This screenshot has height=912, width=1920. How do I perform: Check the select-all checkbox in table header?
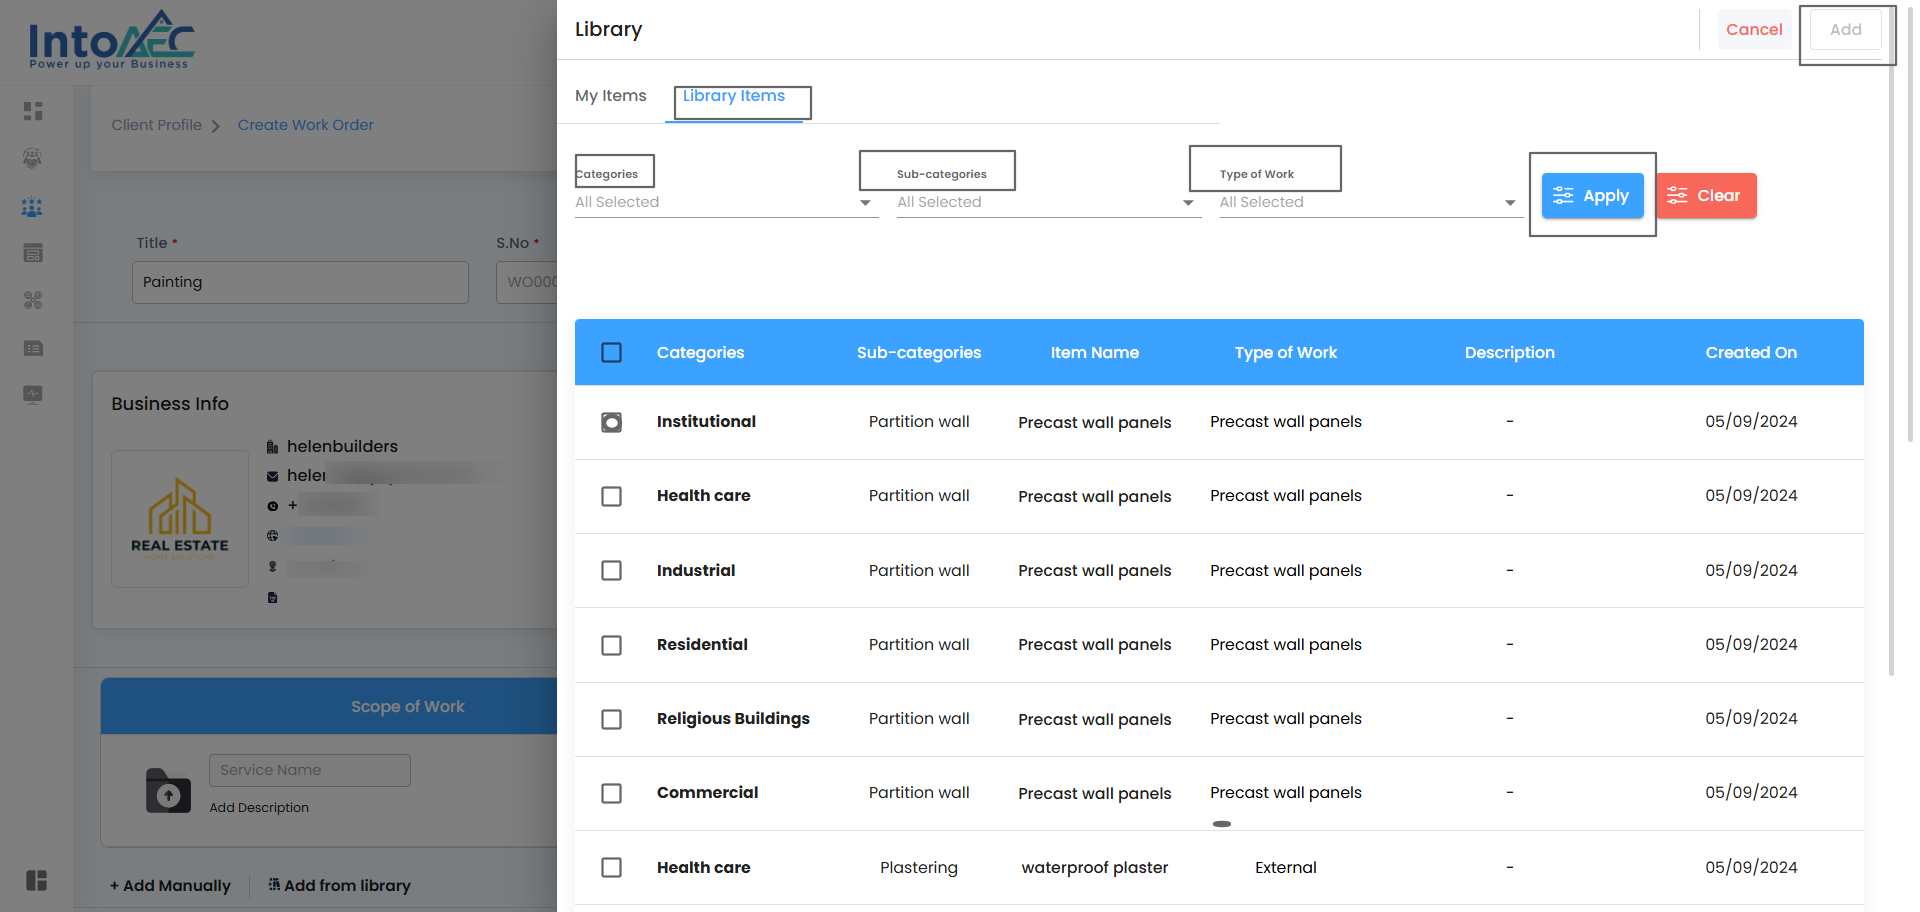(x=611, y=353)
